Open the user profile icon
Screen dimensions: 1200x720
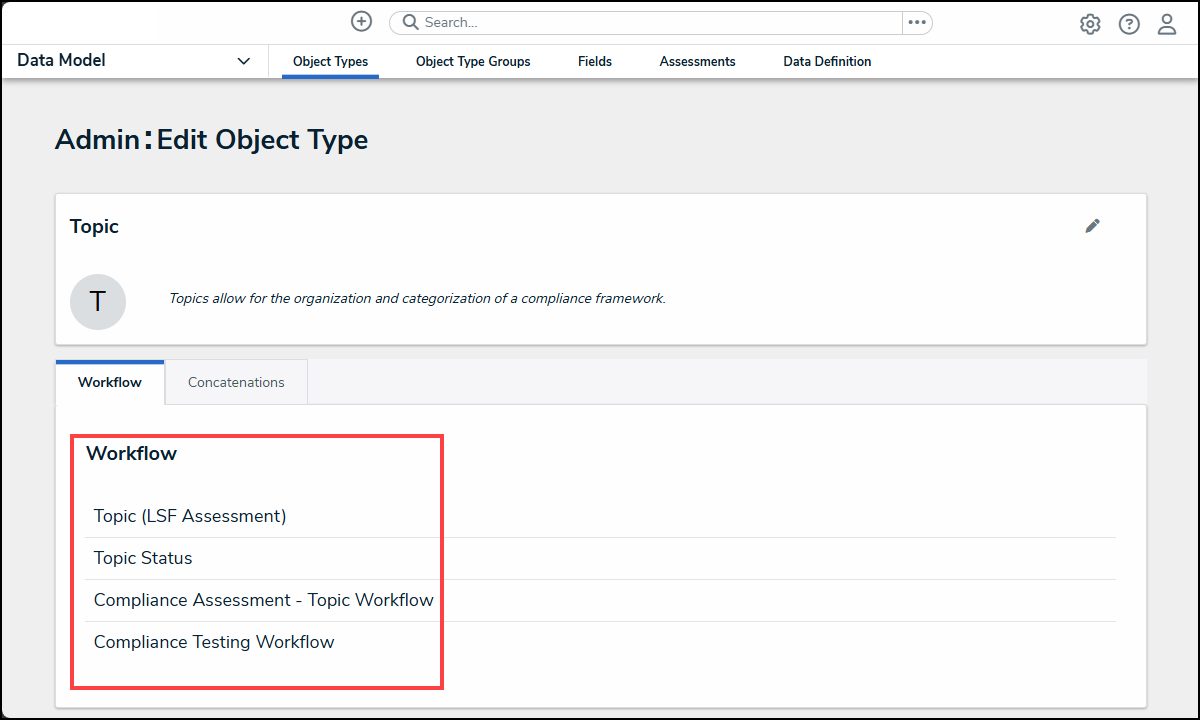[1167, 25]
